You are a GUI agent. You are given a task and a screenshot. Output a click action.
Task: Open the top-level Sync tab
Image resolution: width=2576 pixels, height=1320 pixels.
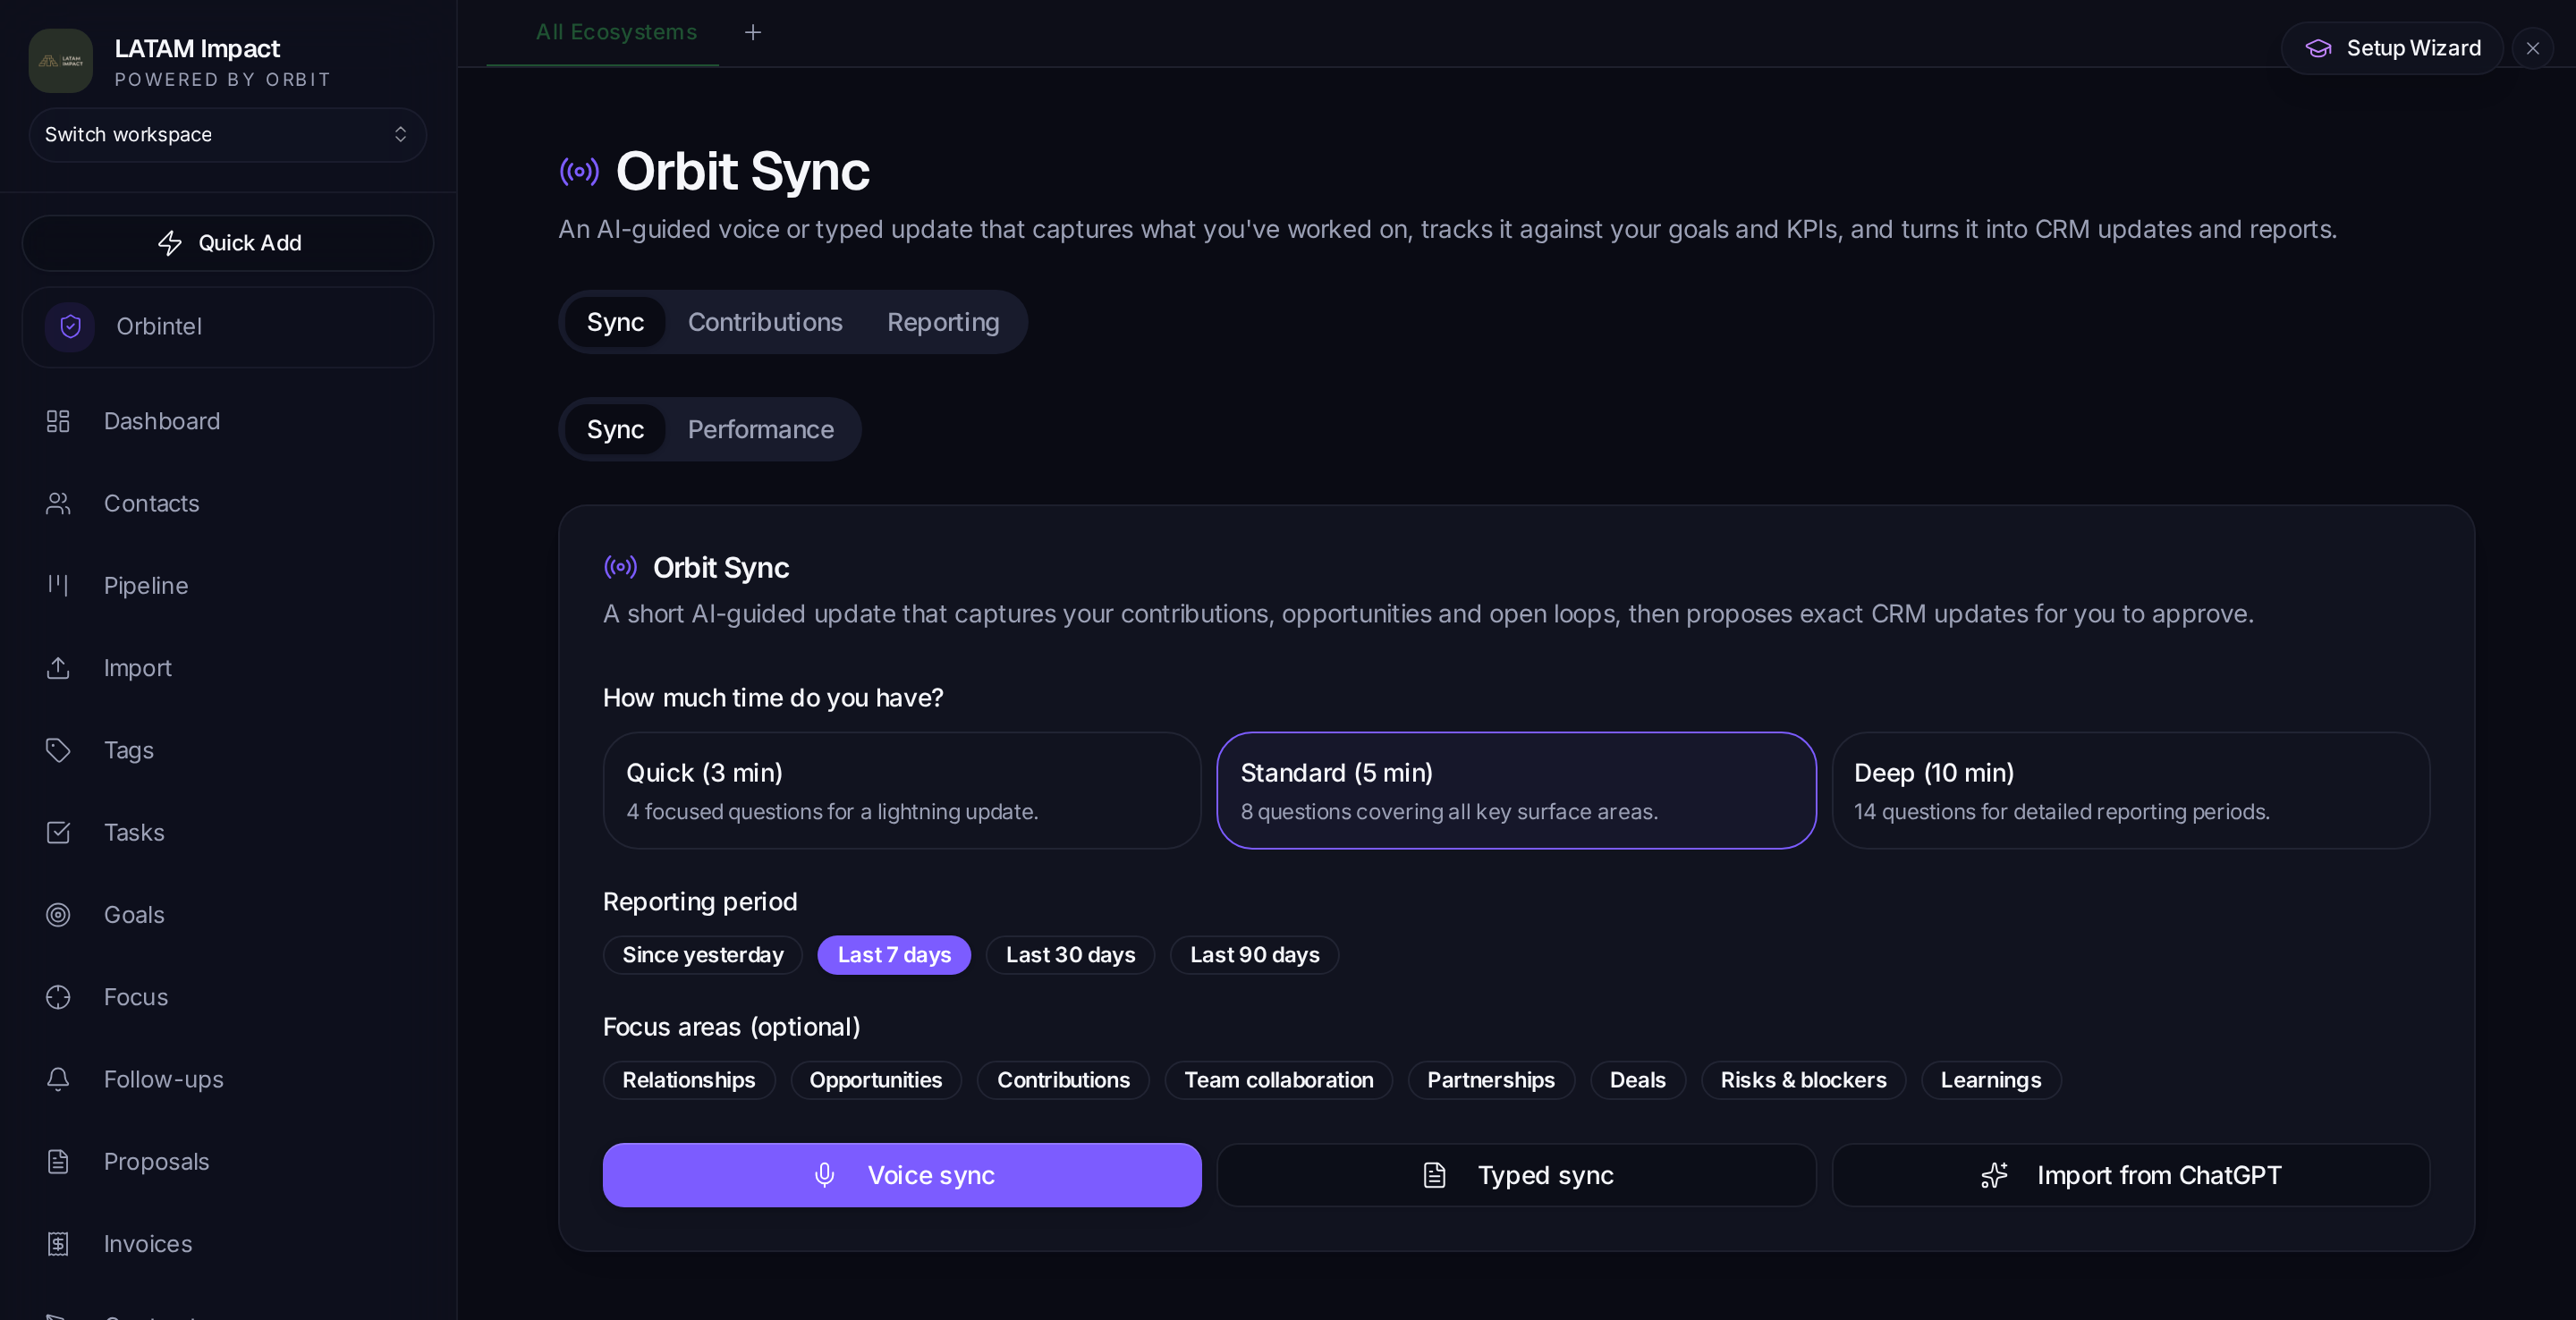615,322
